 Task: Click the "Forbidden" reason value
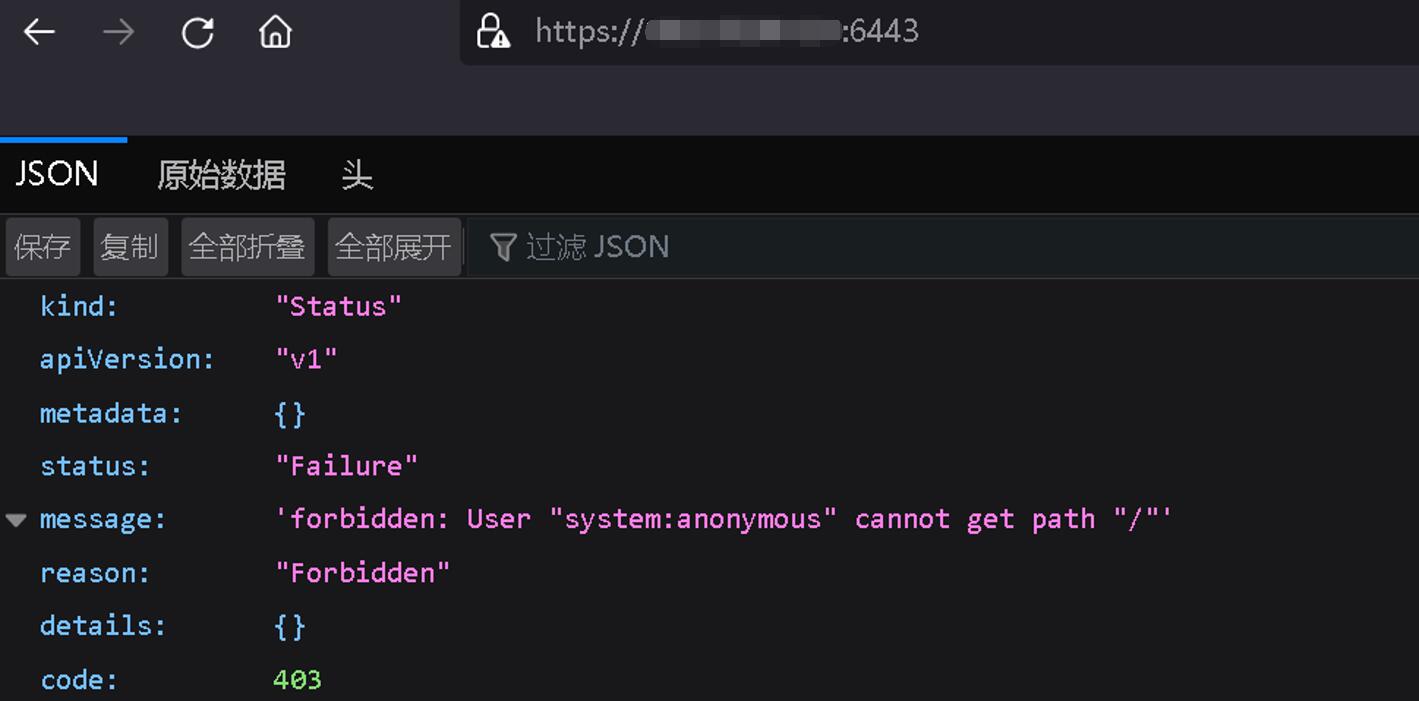point(363,573)
